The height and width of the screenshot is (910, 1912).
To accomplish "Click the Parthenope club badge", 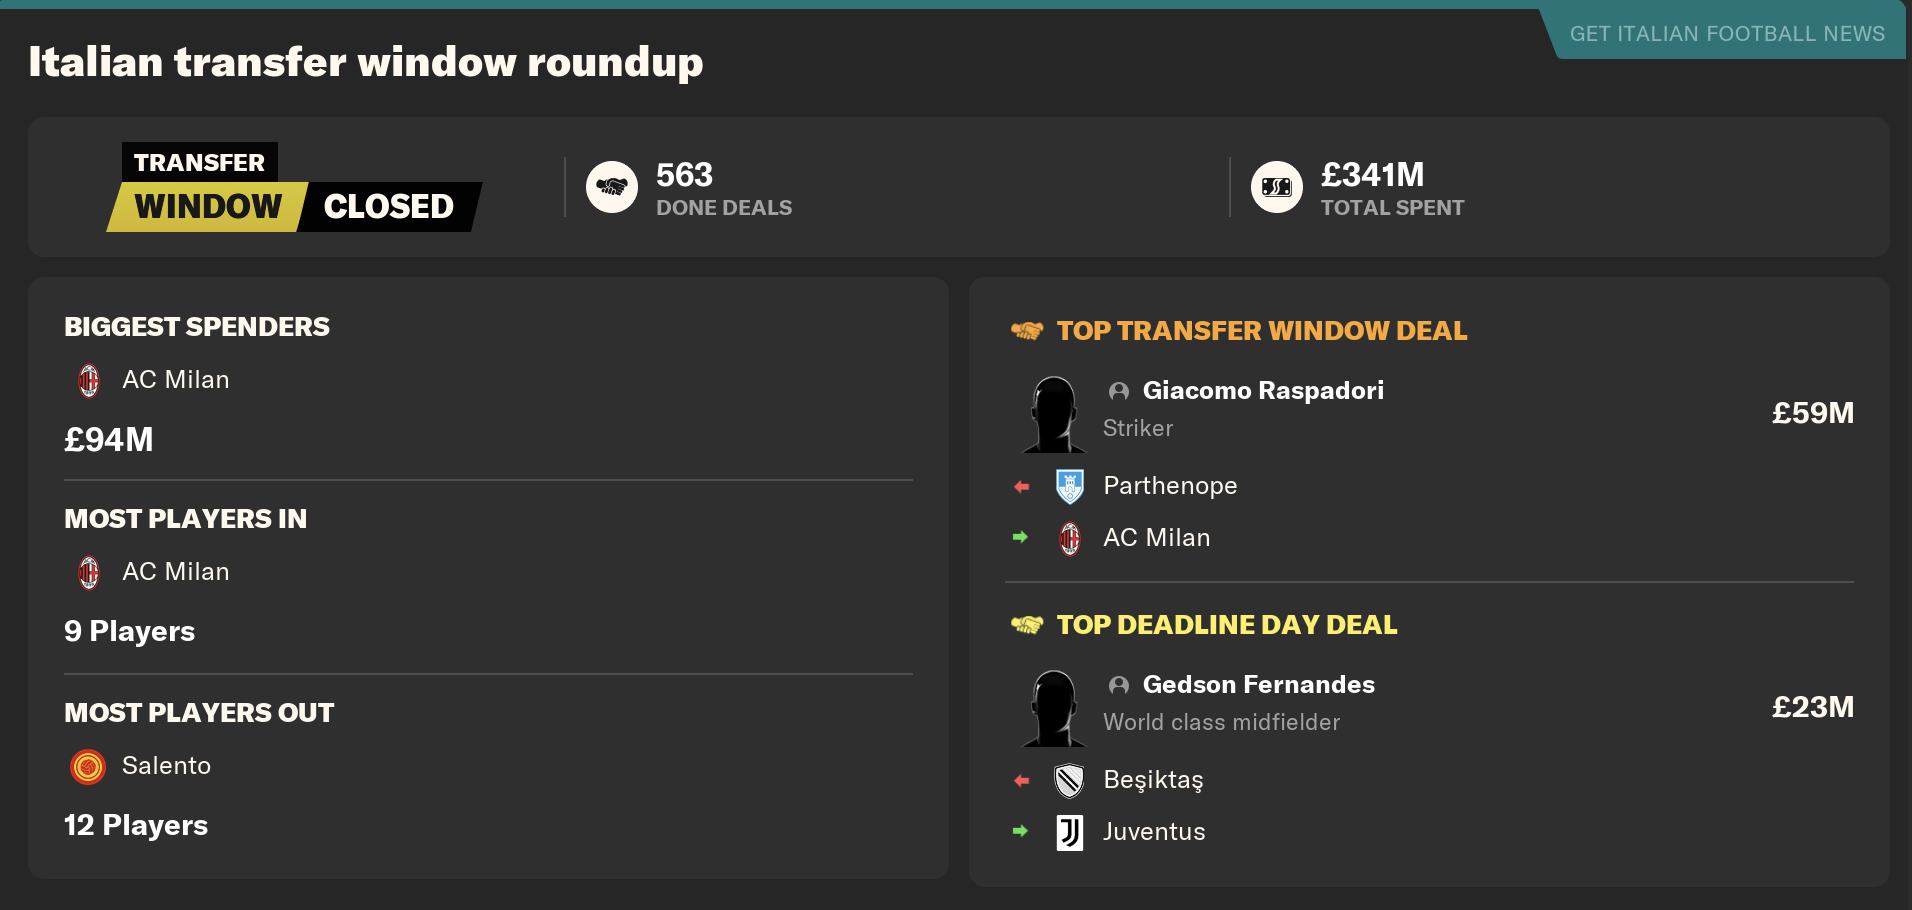I will pyautogui.click(x=1070, y=486).
